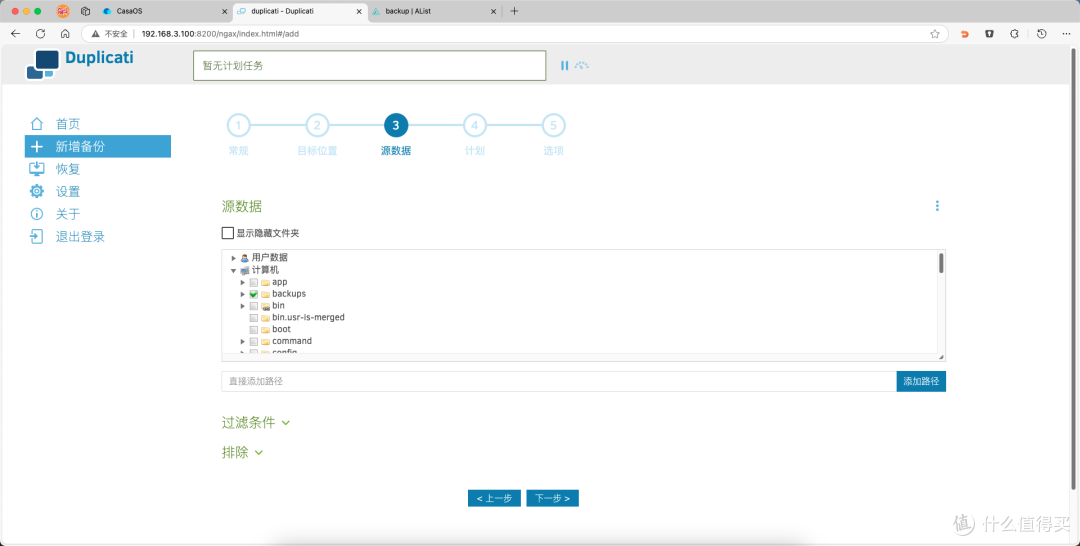1080x546 pixels.
Task: Bookmark page with the star icon
Action: (935, 34)
